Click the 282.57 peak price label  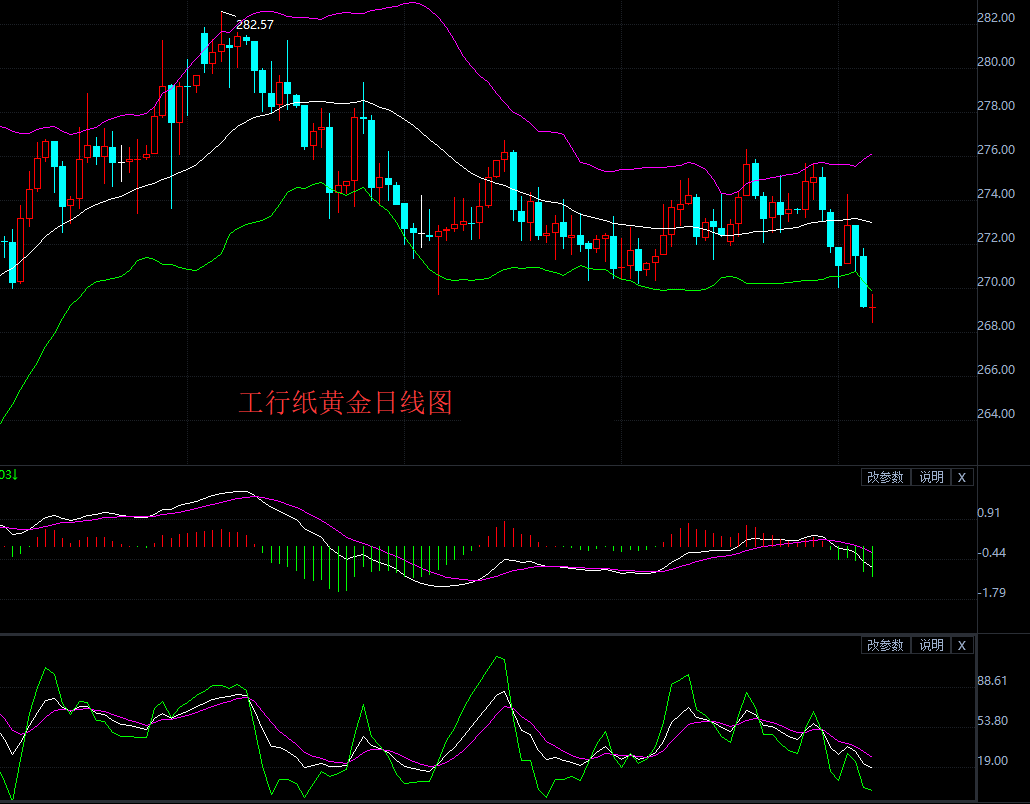coord(254,24)
